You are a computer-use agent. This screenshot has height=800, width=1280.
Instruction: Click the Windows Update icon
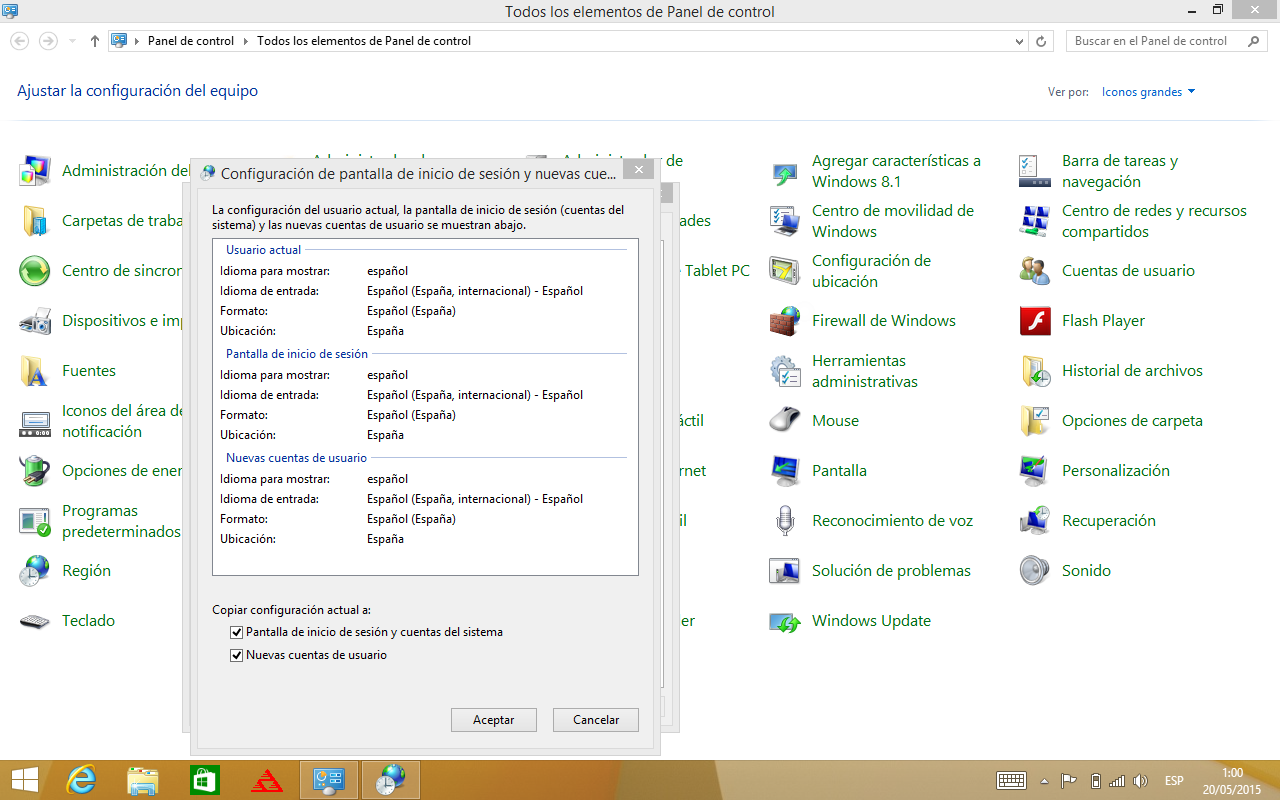coord(785,621)
